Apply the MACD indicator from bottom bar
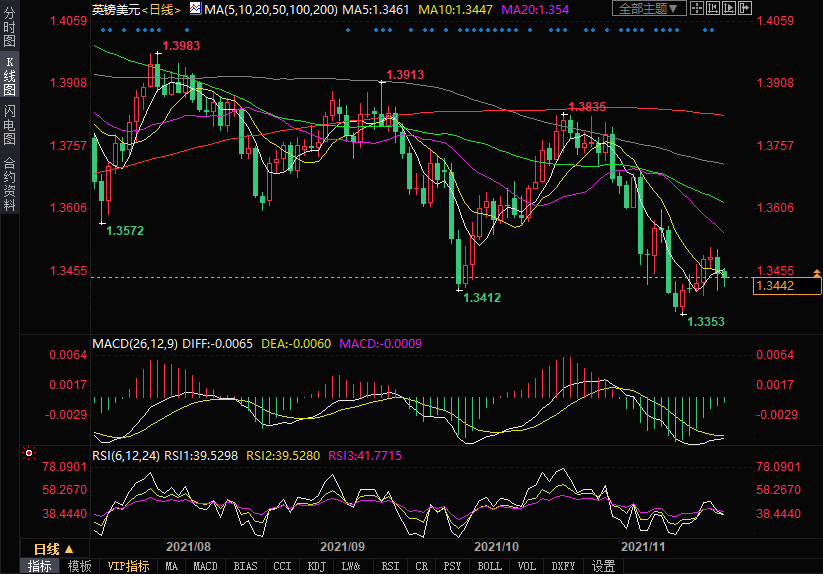The image size is (823, 574). 205,566
